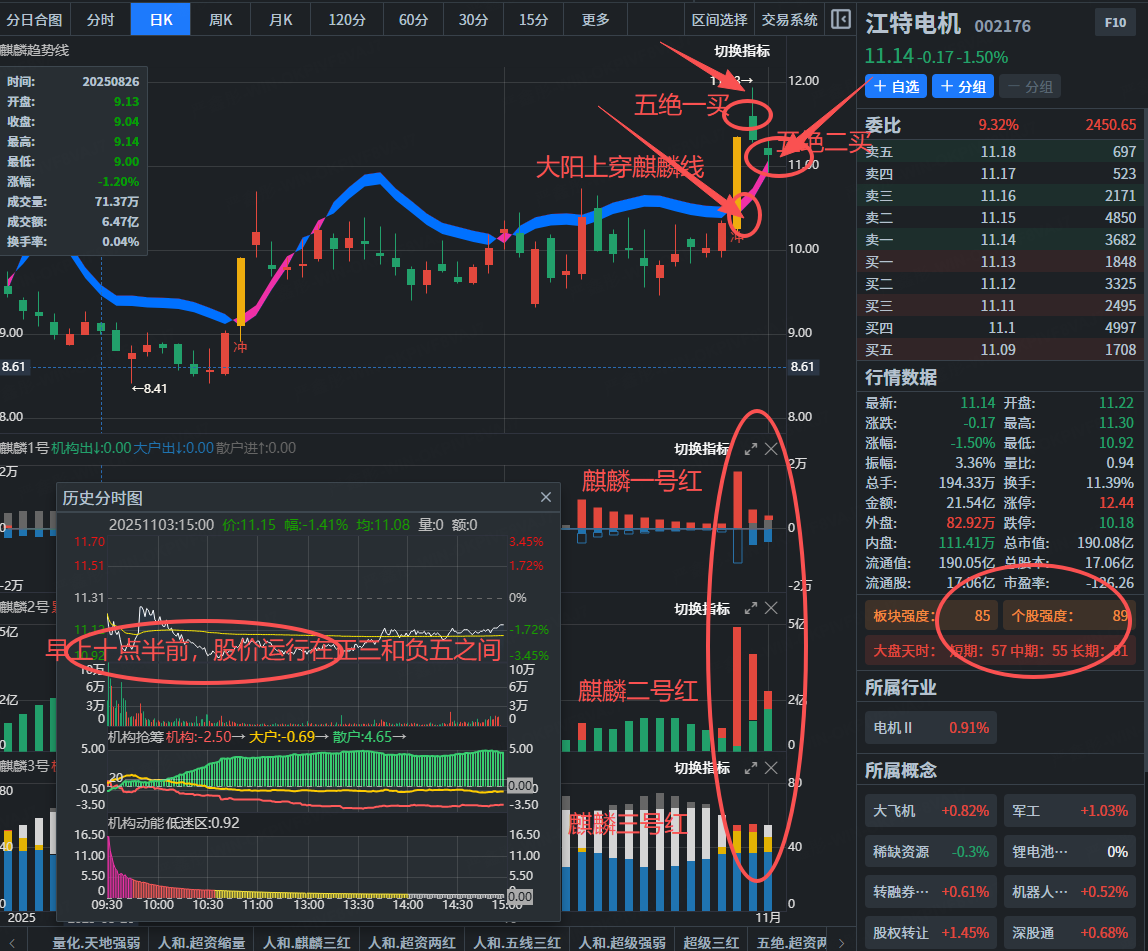This screenshot has height=951, width=1148.
Task: Open F10 company information
Action: (x=1114, y=22)
